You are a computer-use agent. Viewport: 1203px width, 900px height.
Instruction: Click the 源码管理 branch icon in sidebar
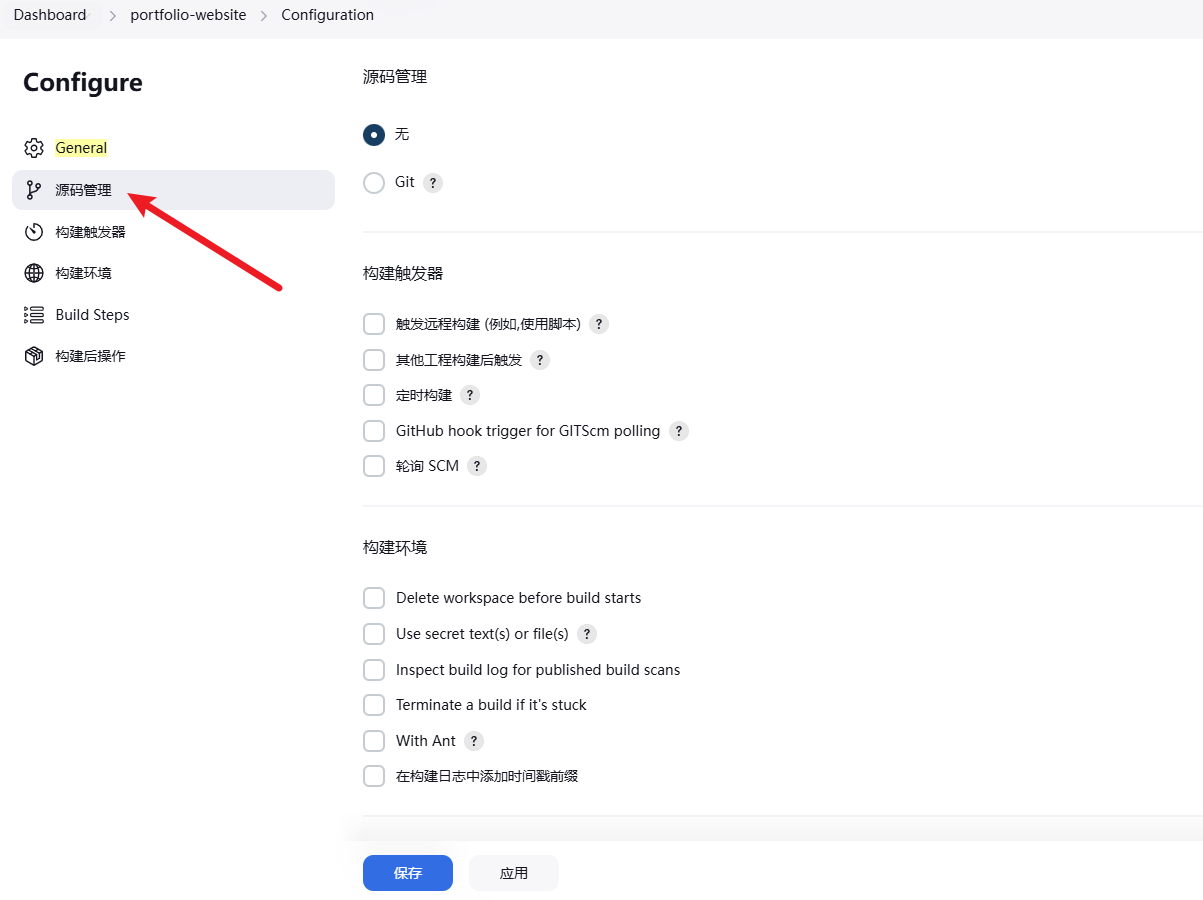tap(34, 190)
